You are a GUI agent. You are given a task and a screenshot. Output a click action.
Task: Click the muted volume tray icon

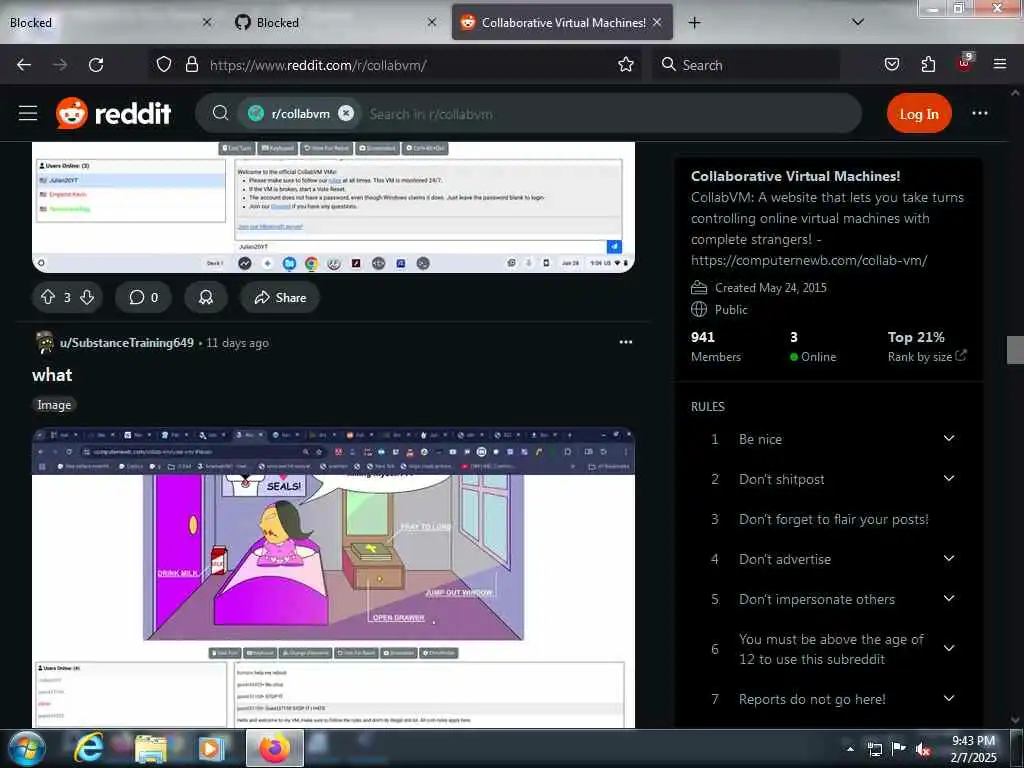pyautogui.click(x=923, y=749)
